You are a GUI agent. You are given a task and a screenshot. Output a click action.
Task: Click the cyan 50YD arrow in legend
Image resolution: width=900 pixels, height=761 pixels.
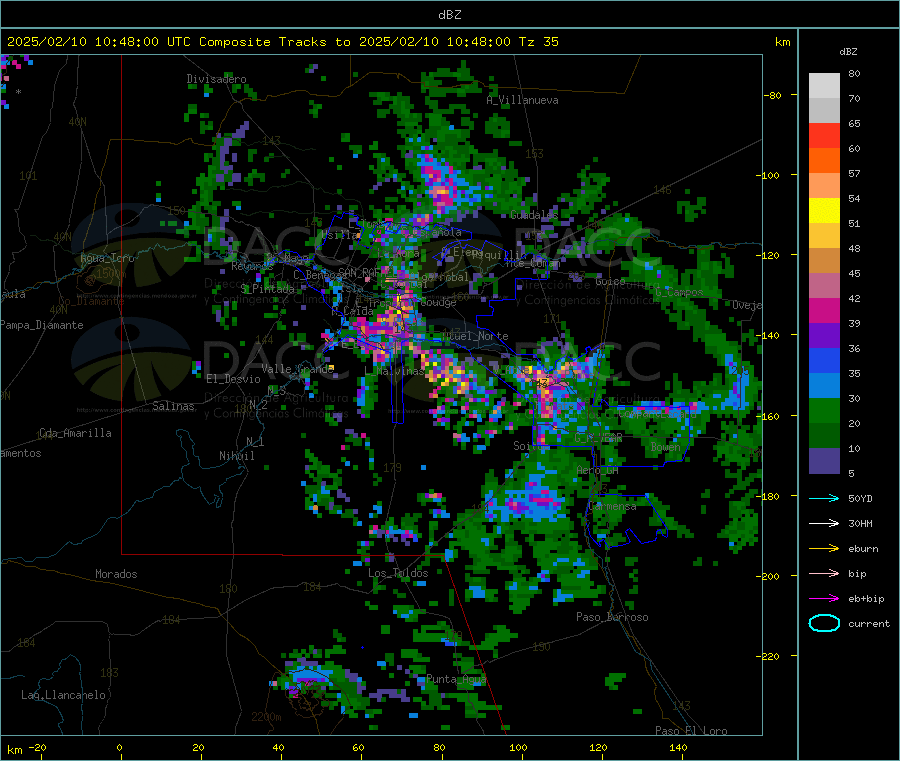coord(824,498)
